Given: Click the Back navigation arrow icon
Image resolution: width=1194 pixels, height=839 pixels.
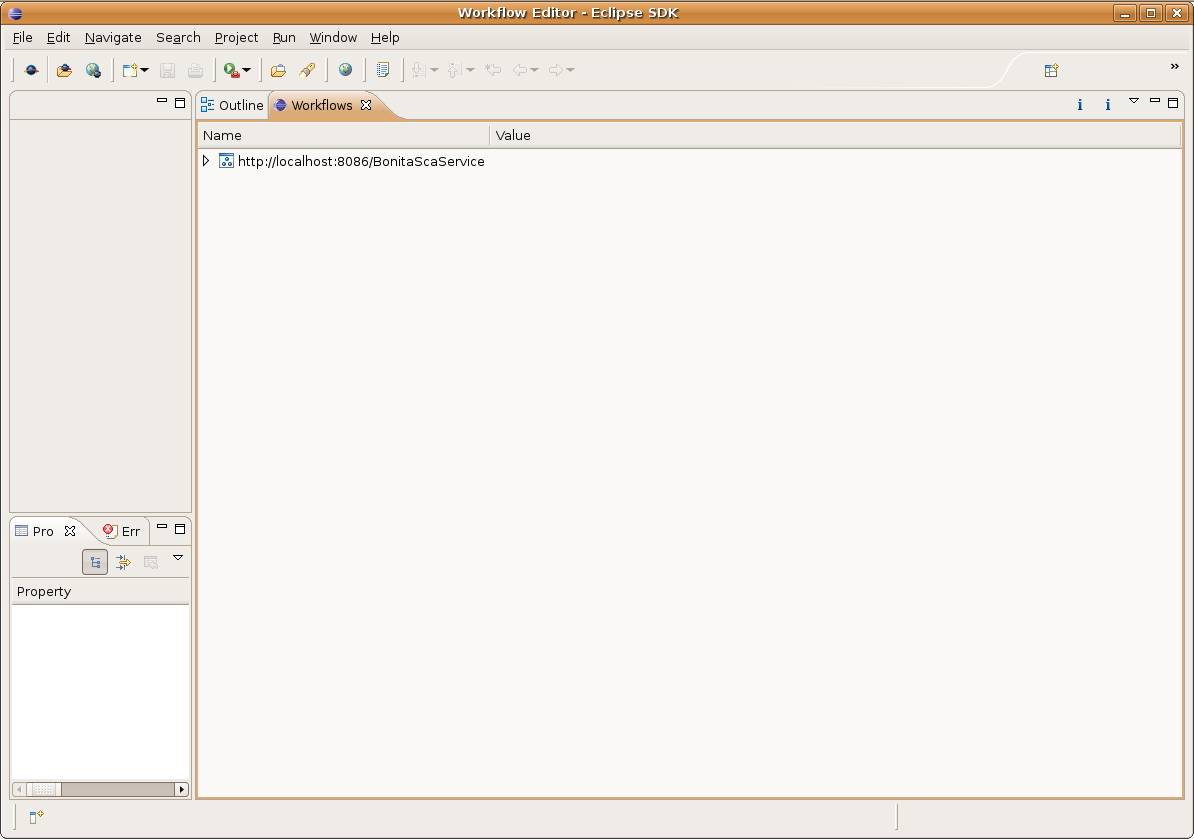Looking at the screenshot, I should pos(520,70).
